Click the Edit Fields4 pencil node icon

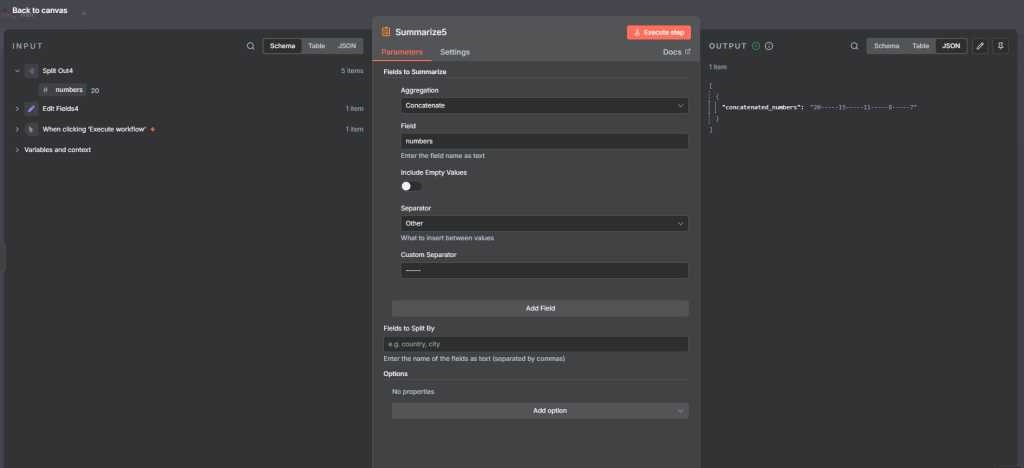[31, 108]
